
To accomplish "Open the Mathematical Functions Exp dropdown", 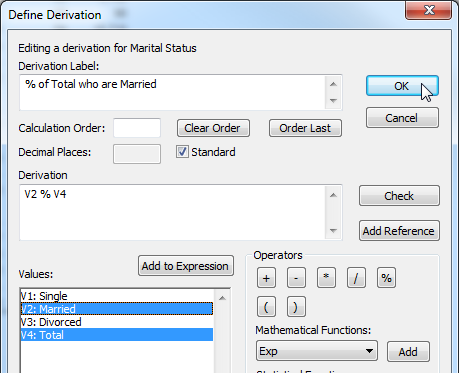I will [x=317, y=351].
